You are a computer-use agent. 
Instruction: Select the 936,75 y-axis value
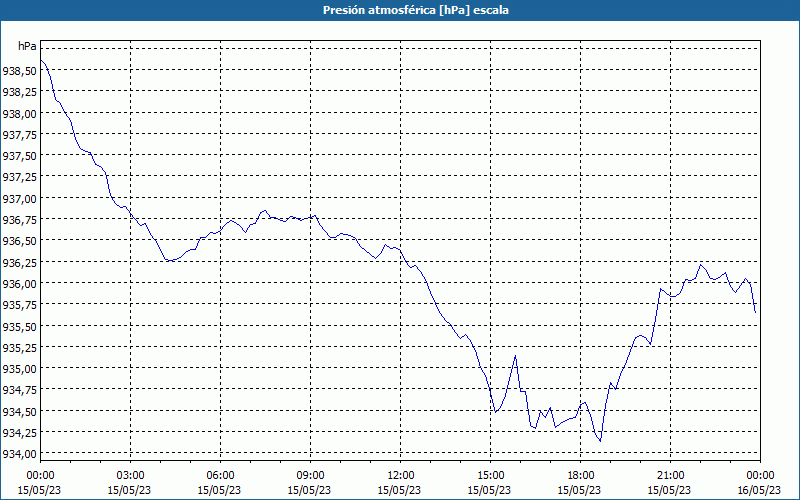(19, 219)
